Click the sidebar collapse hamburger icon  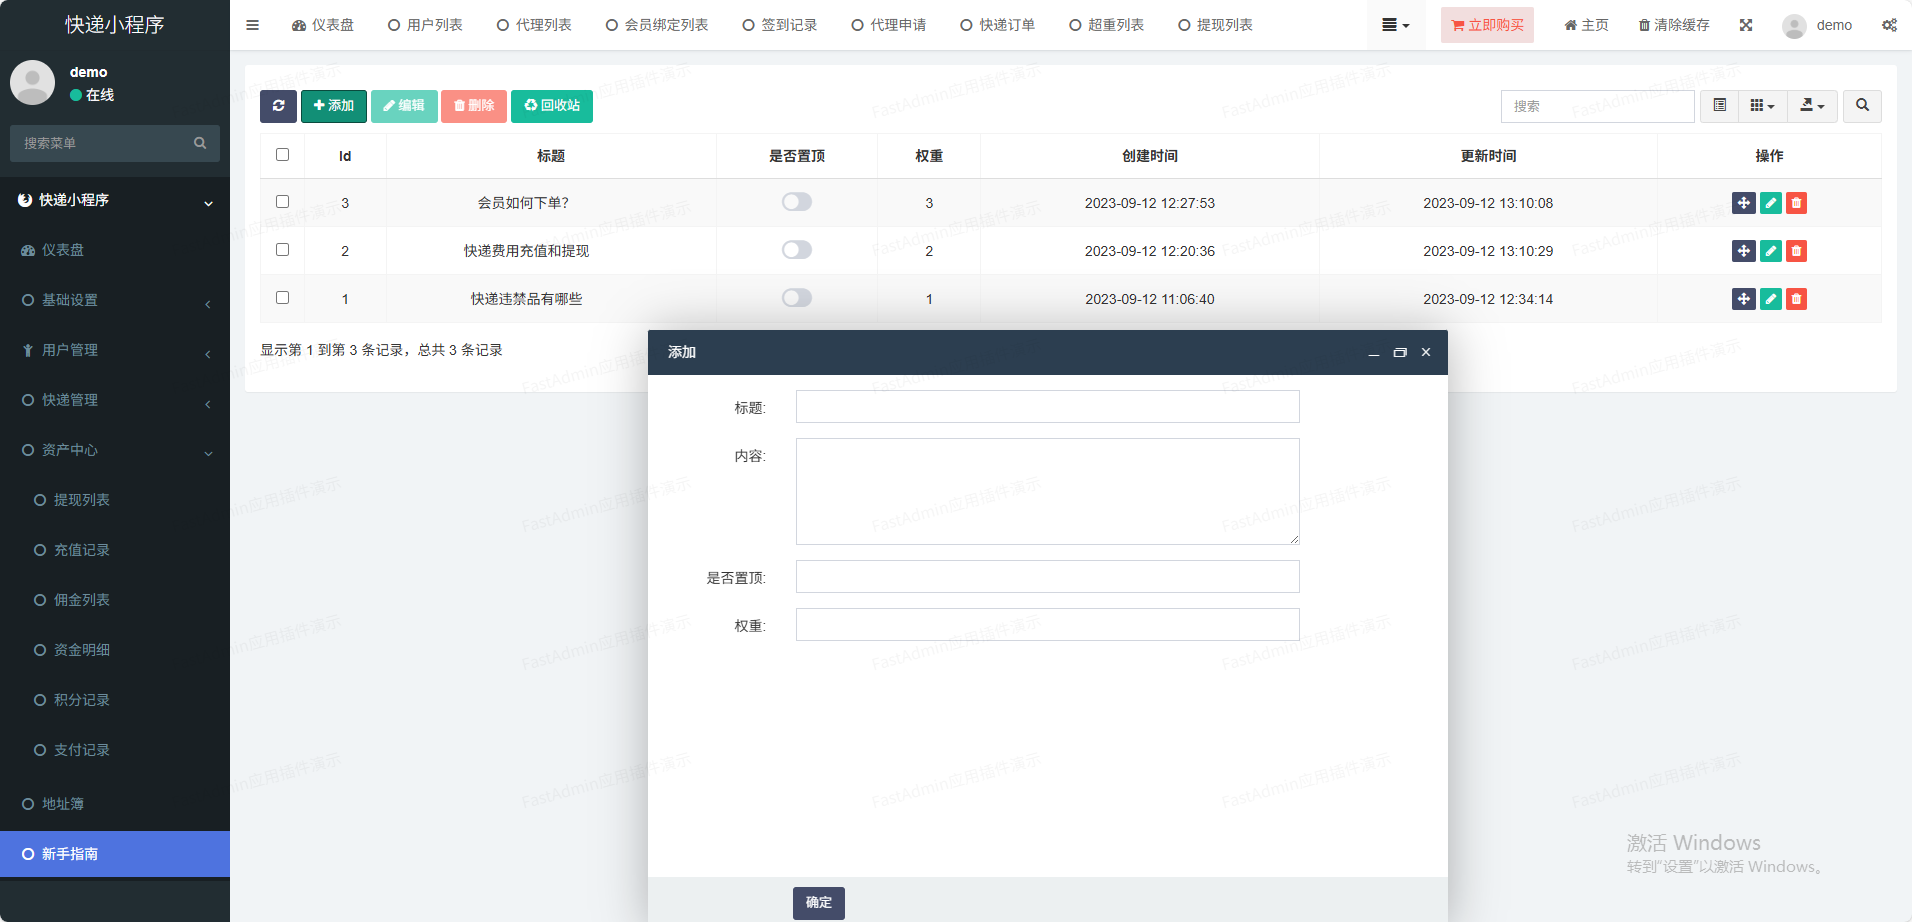pyautogui.click(x=252, y=25)
